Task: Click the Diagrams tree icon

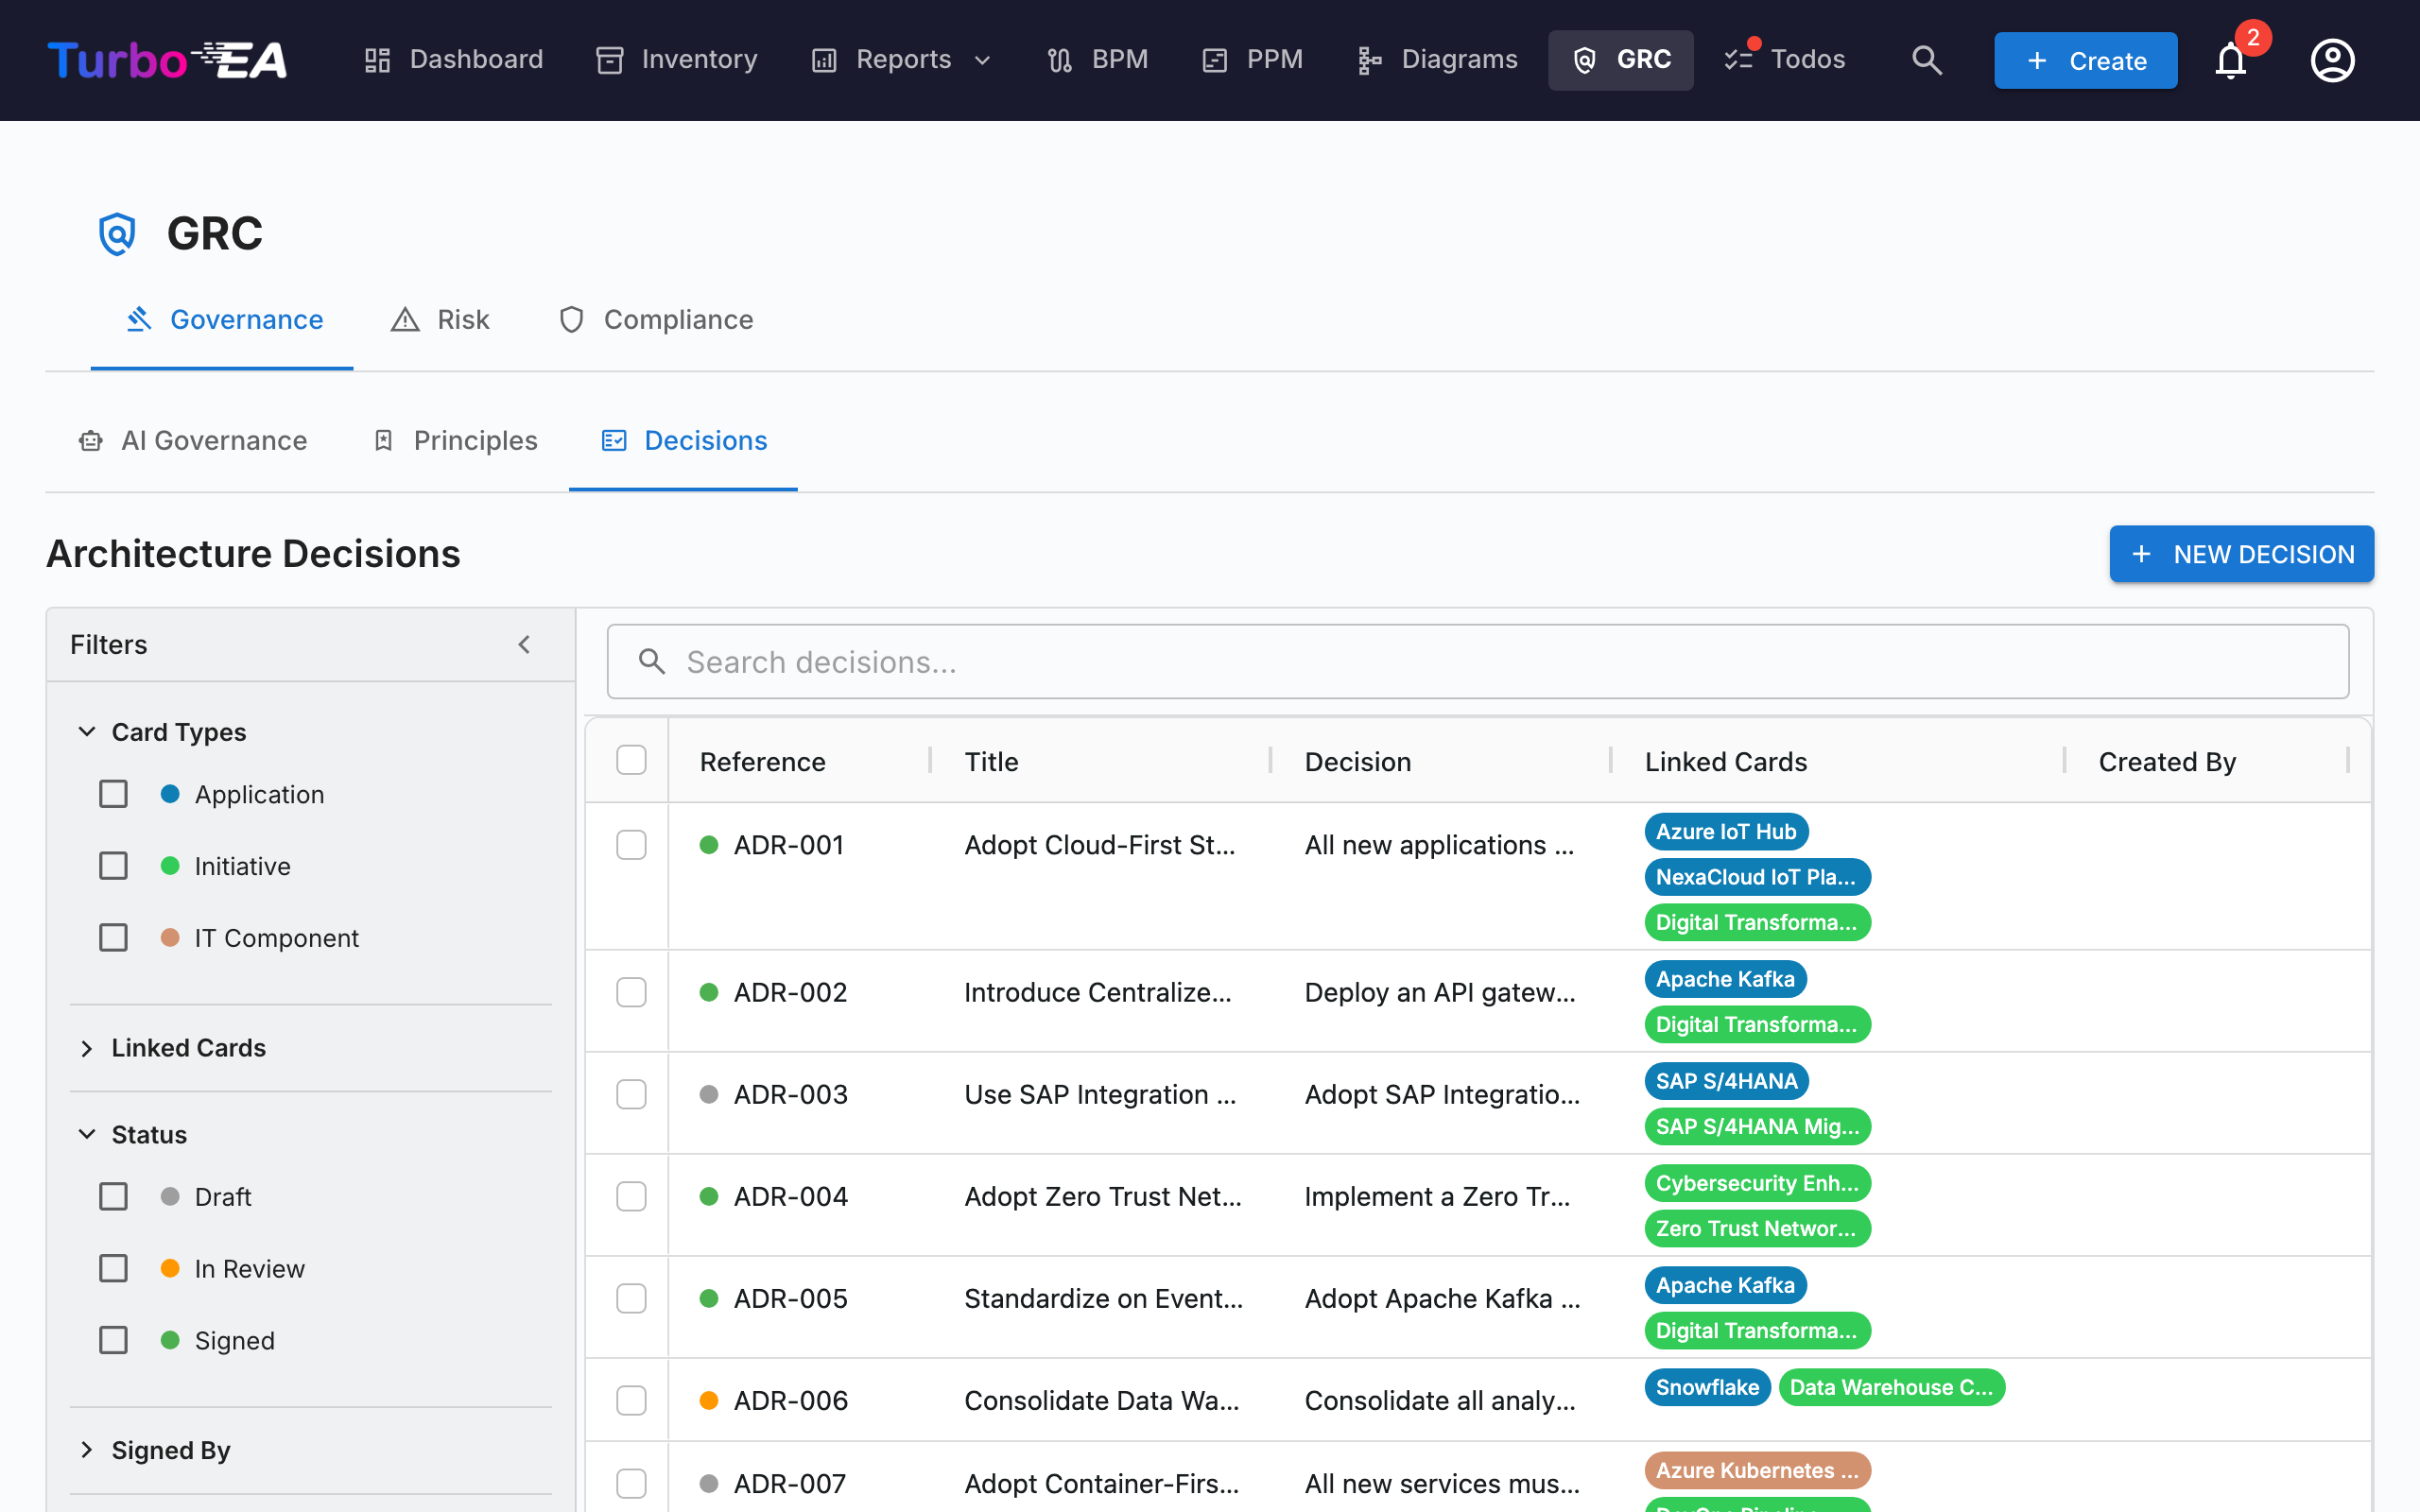Action: pyautogui.click(x=1369, y=60)
